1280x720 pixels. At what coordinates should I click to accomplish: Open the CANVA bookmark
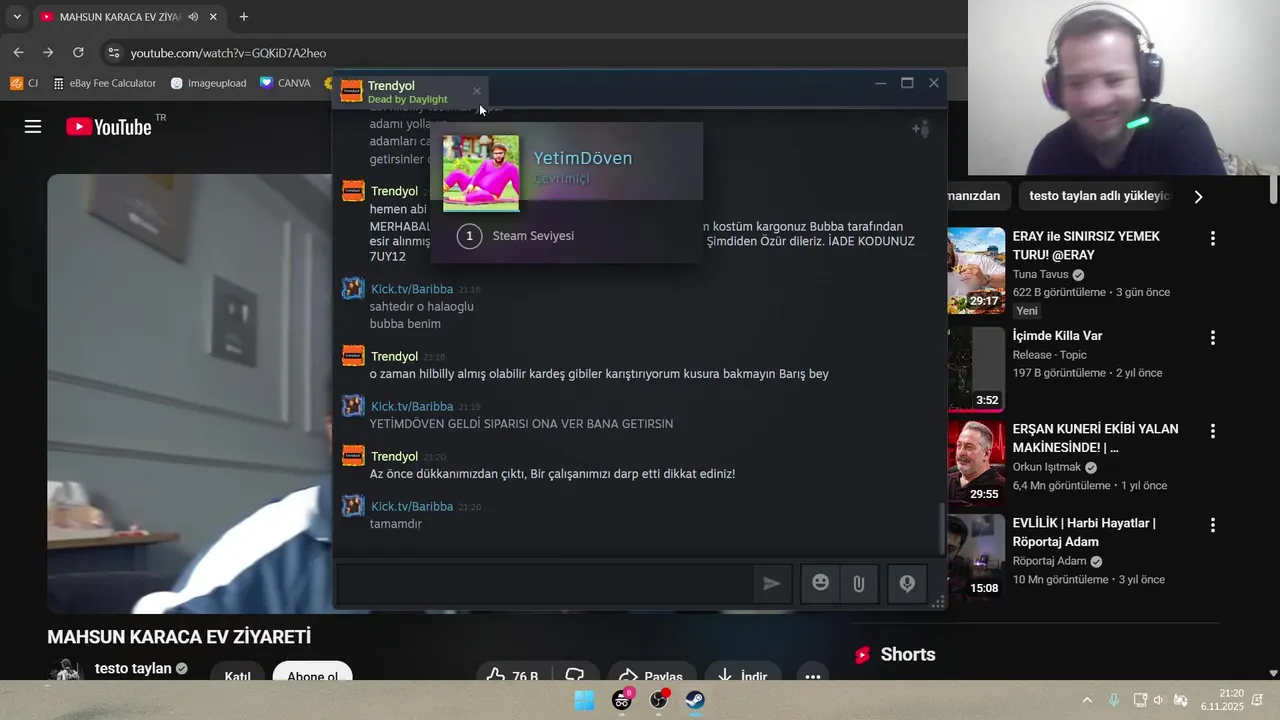tap(285, 83)
